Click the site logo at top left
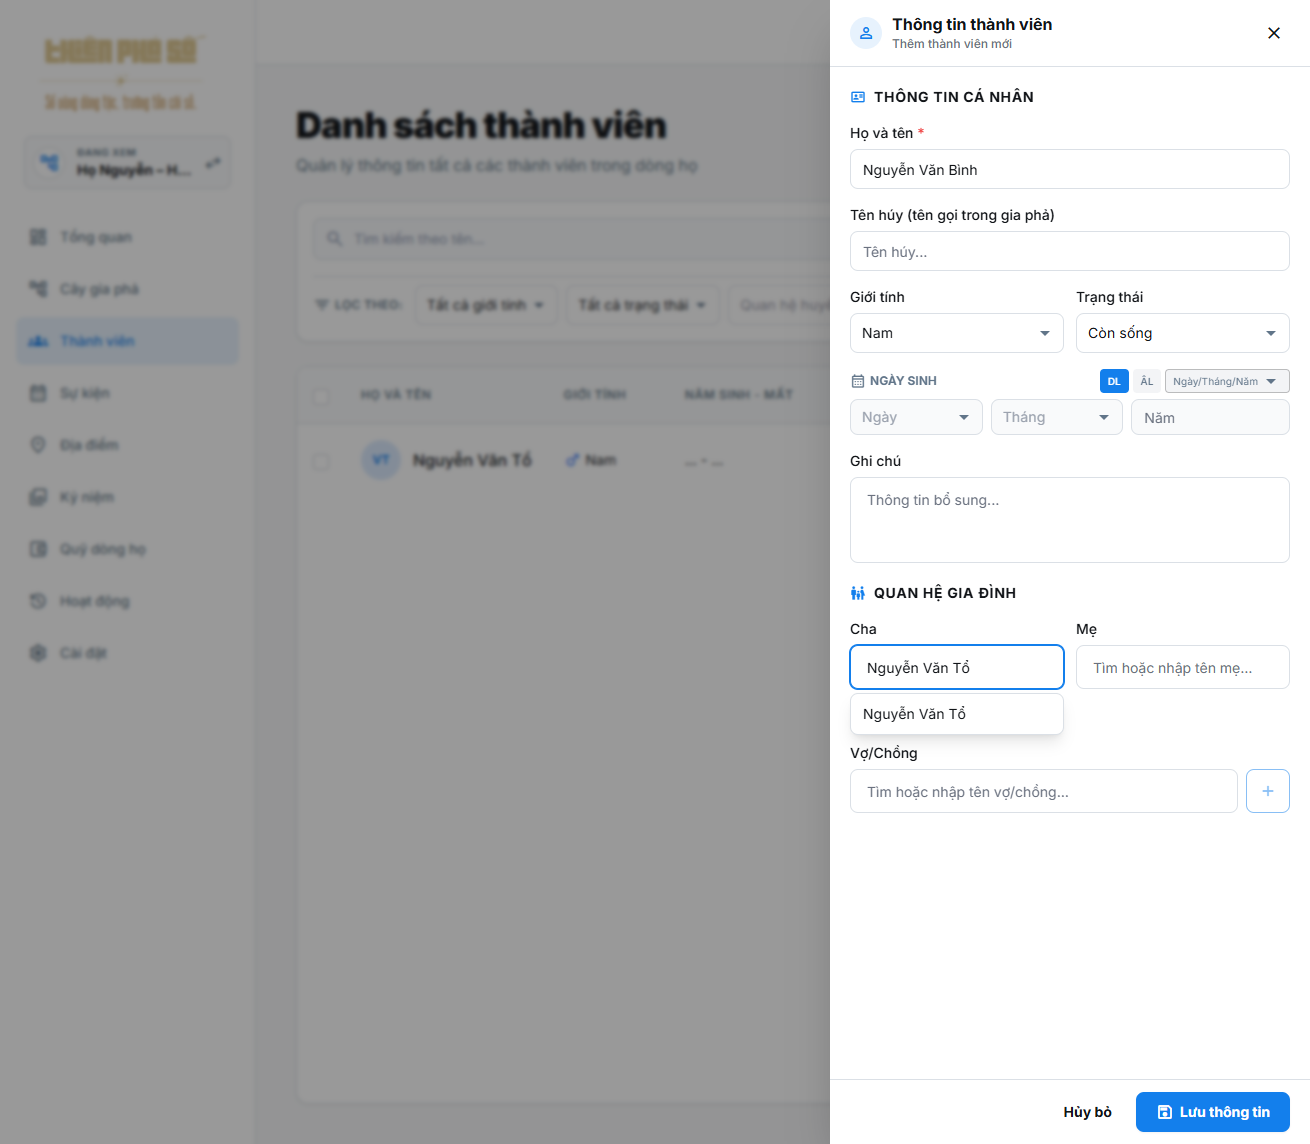The image size is (1310, 1144). coord(122,75)
